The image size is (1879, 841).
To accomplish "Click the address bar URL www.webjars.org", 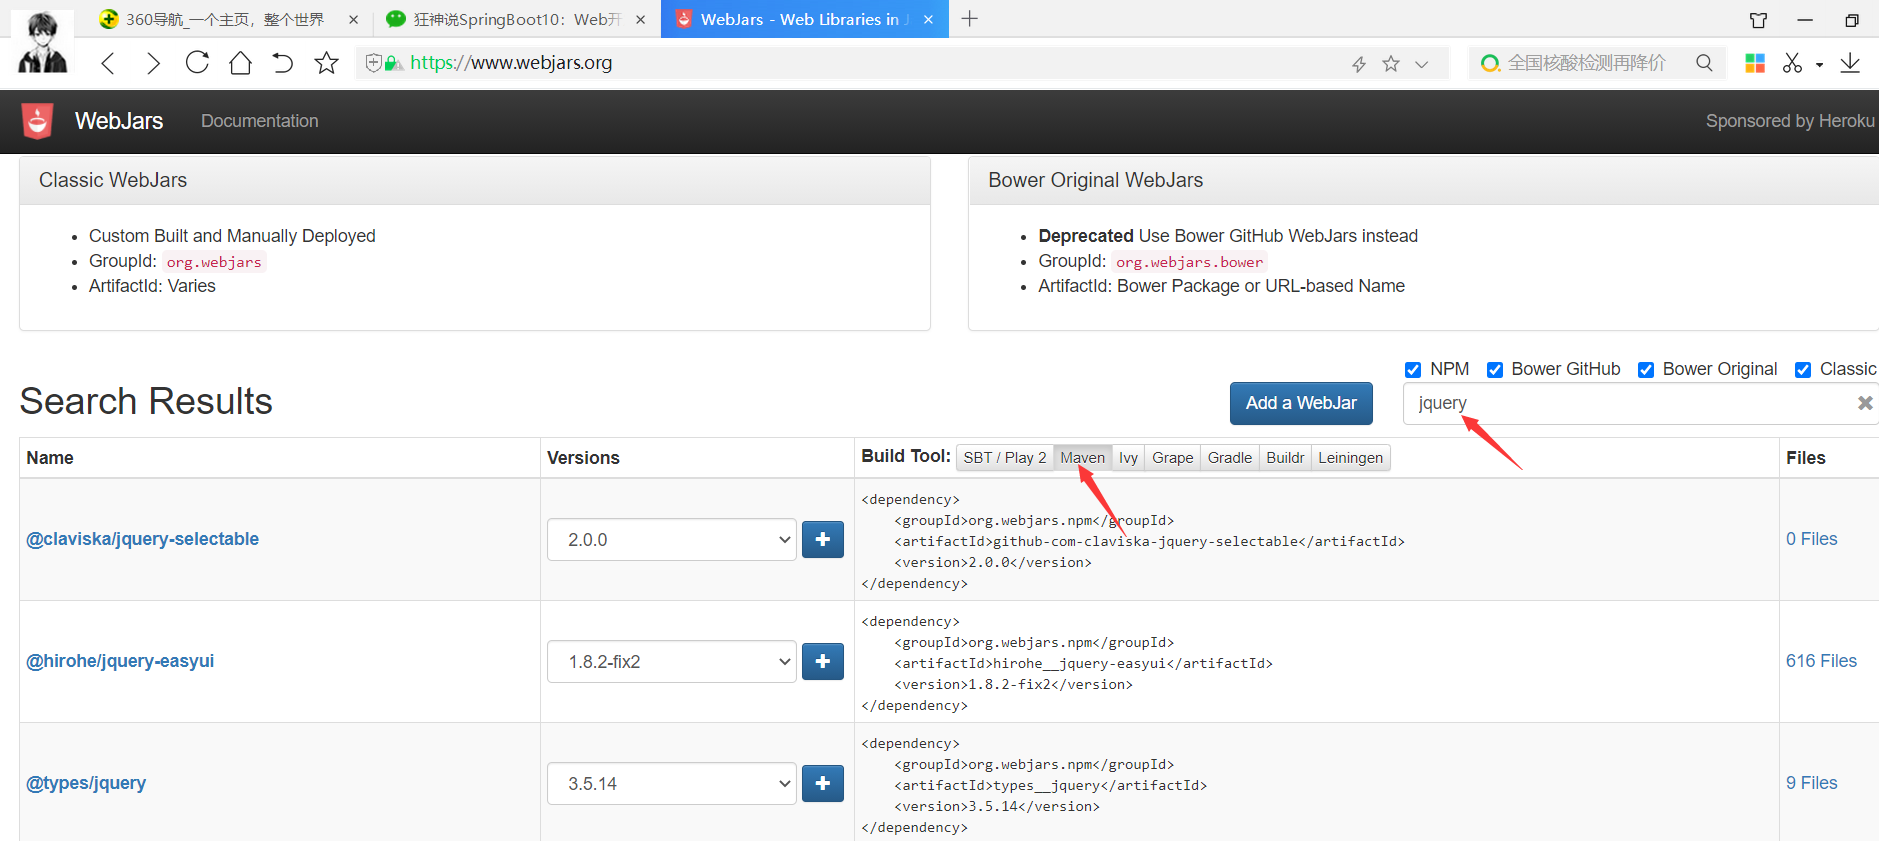I will coord(511,63).
